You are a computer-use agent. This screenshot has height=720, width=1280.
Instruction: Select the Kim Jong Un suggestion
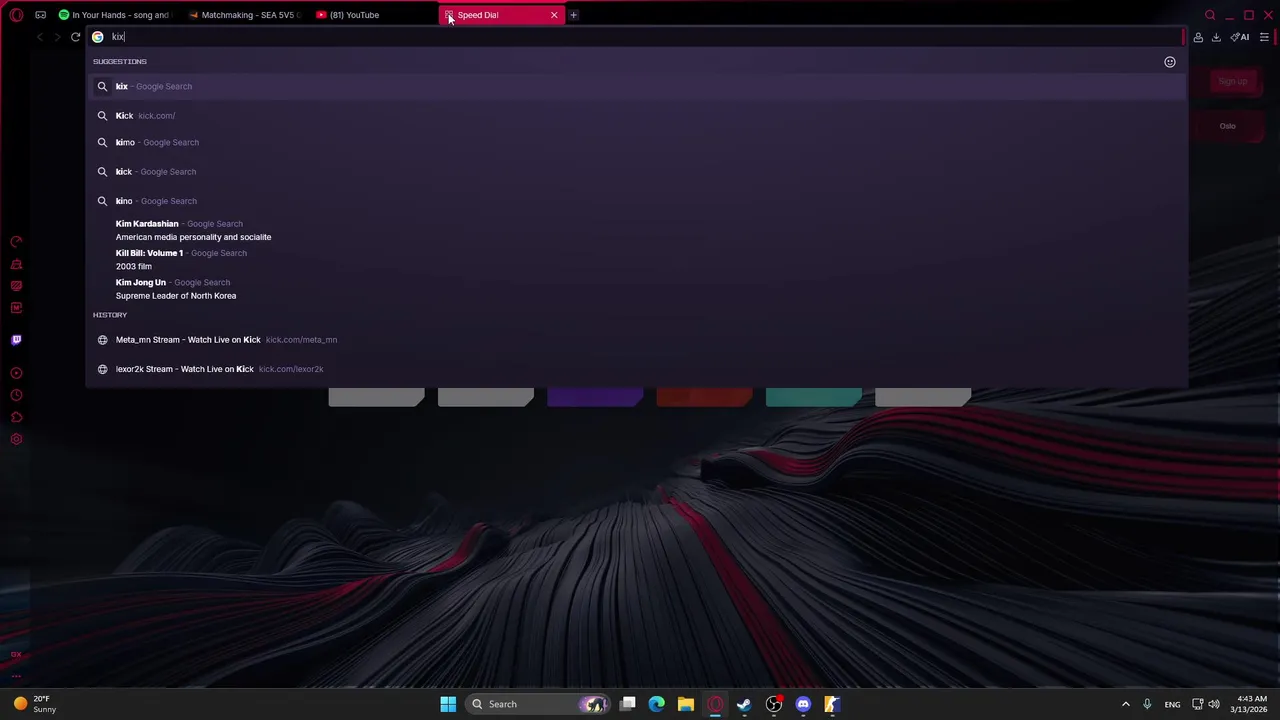tap(636, 289)
